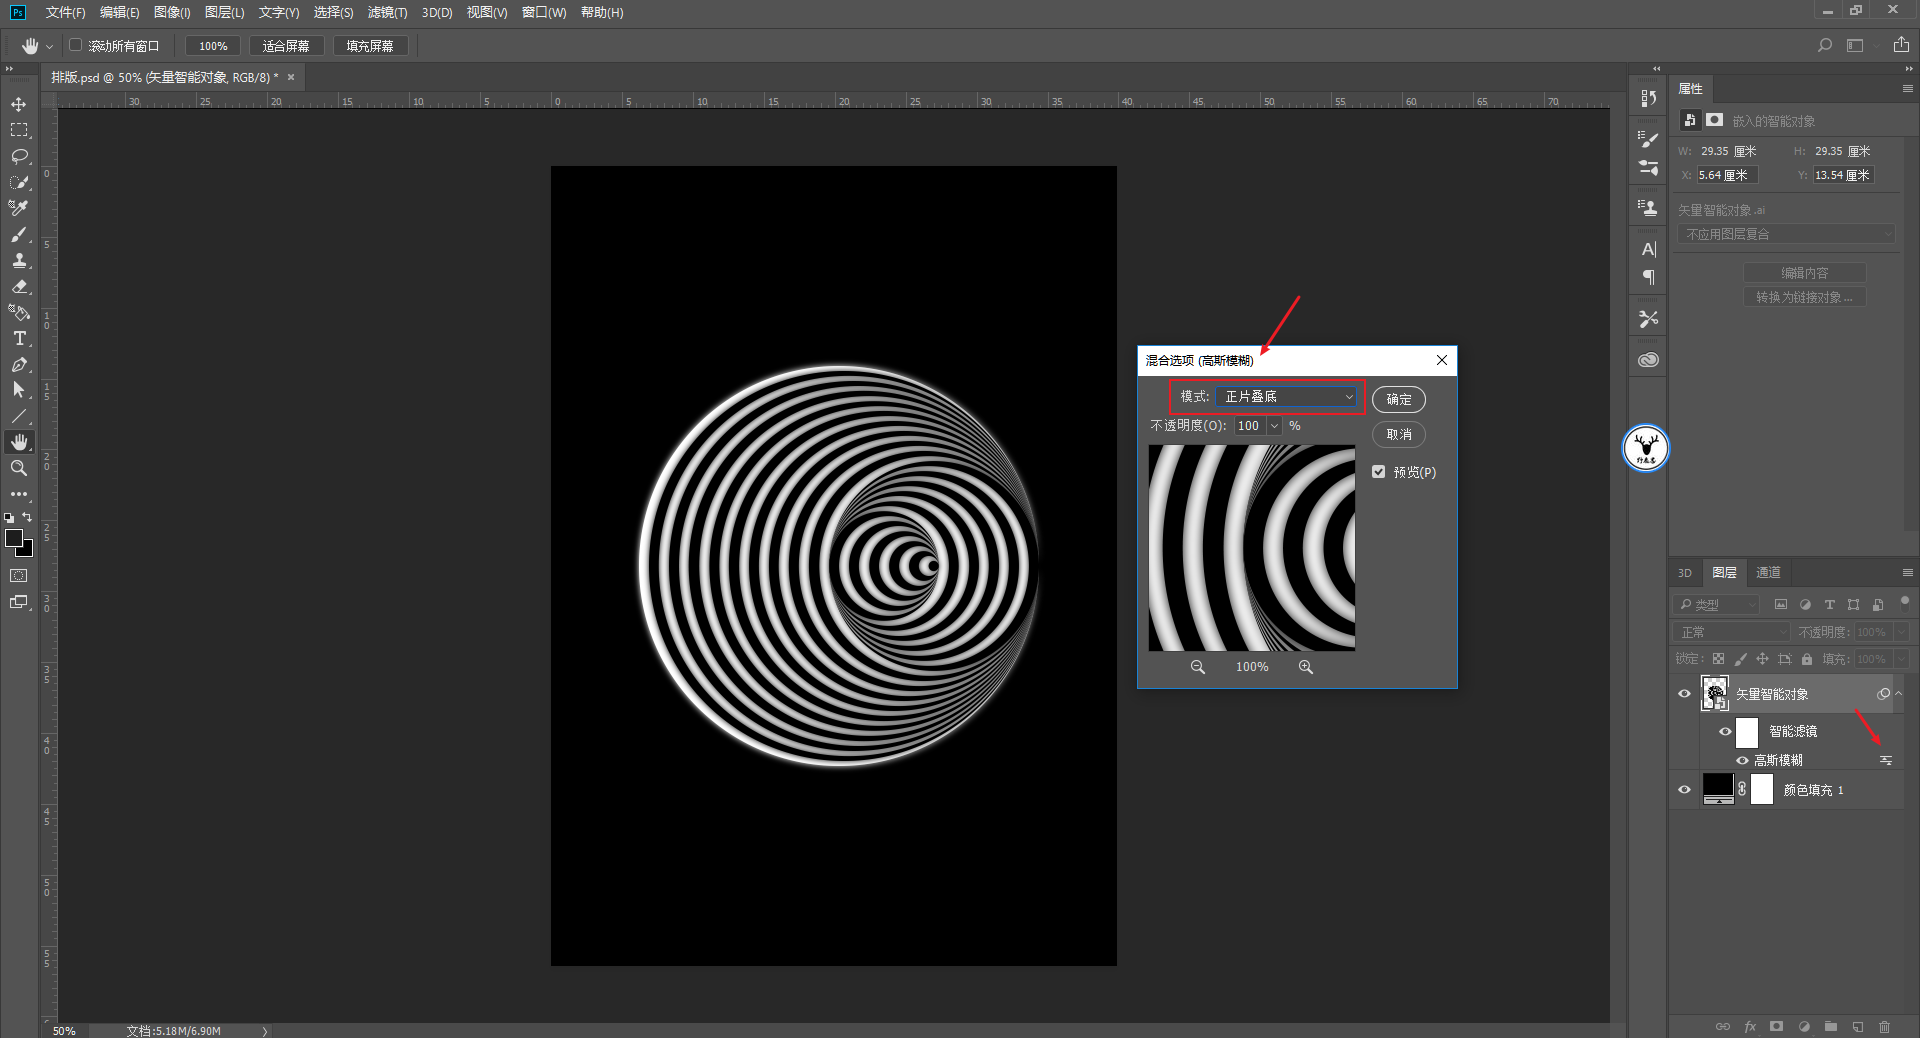This screenshot has height=1038, width=1920.
Task: Open the 模式 blend mode dropdown
Action: (1288, 397)
